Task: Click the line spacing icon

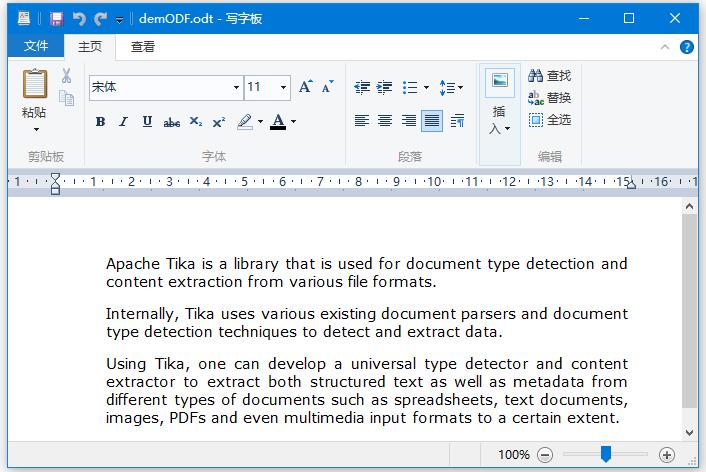Action: coord(447,87)
